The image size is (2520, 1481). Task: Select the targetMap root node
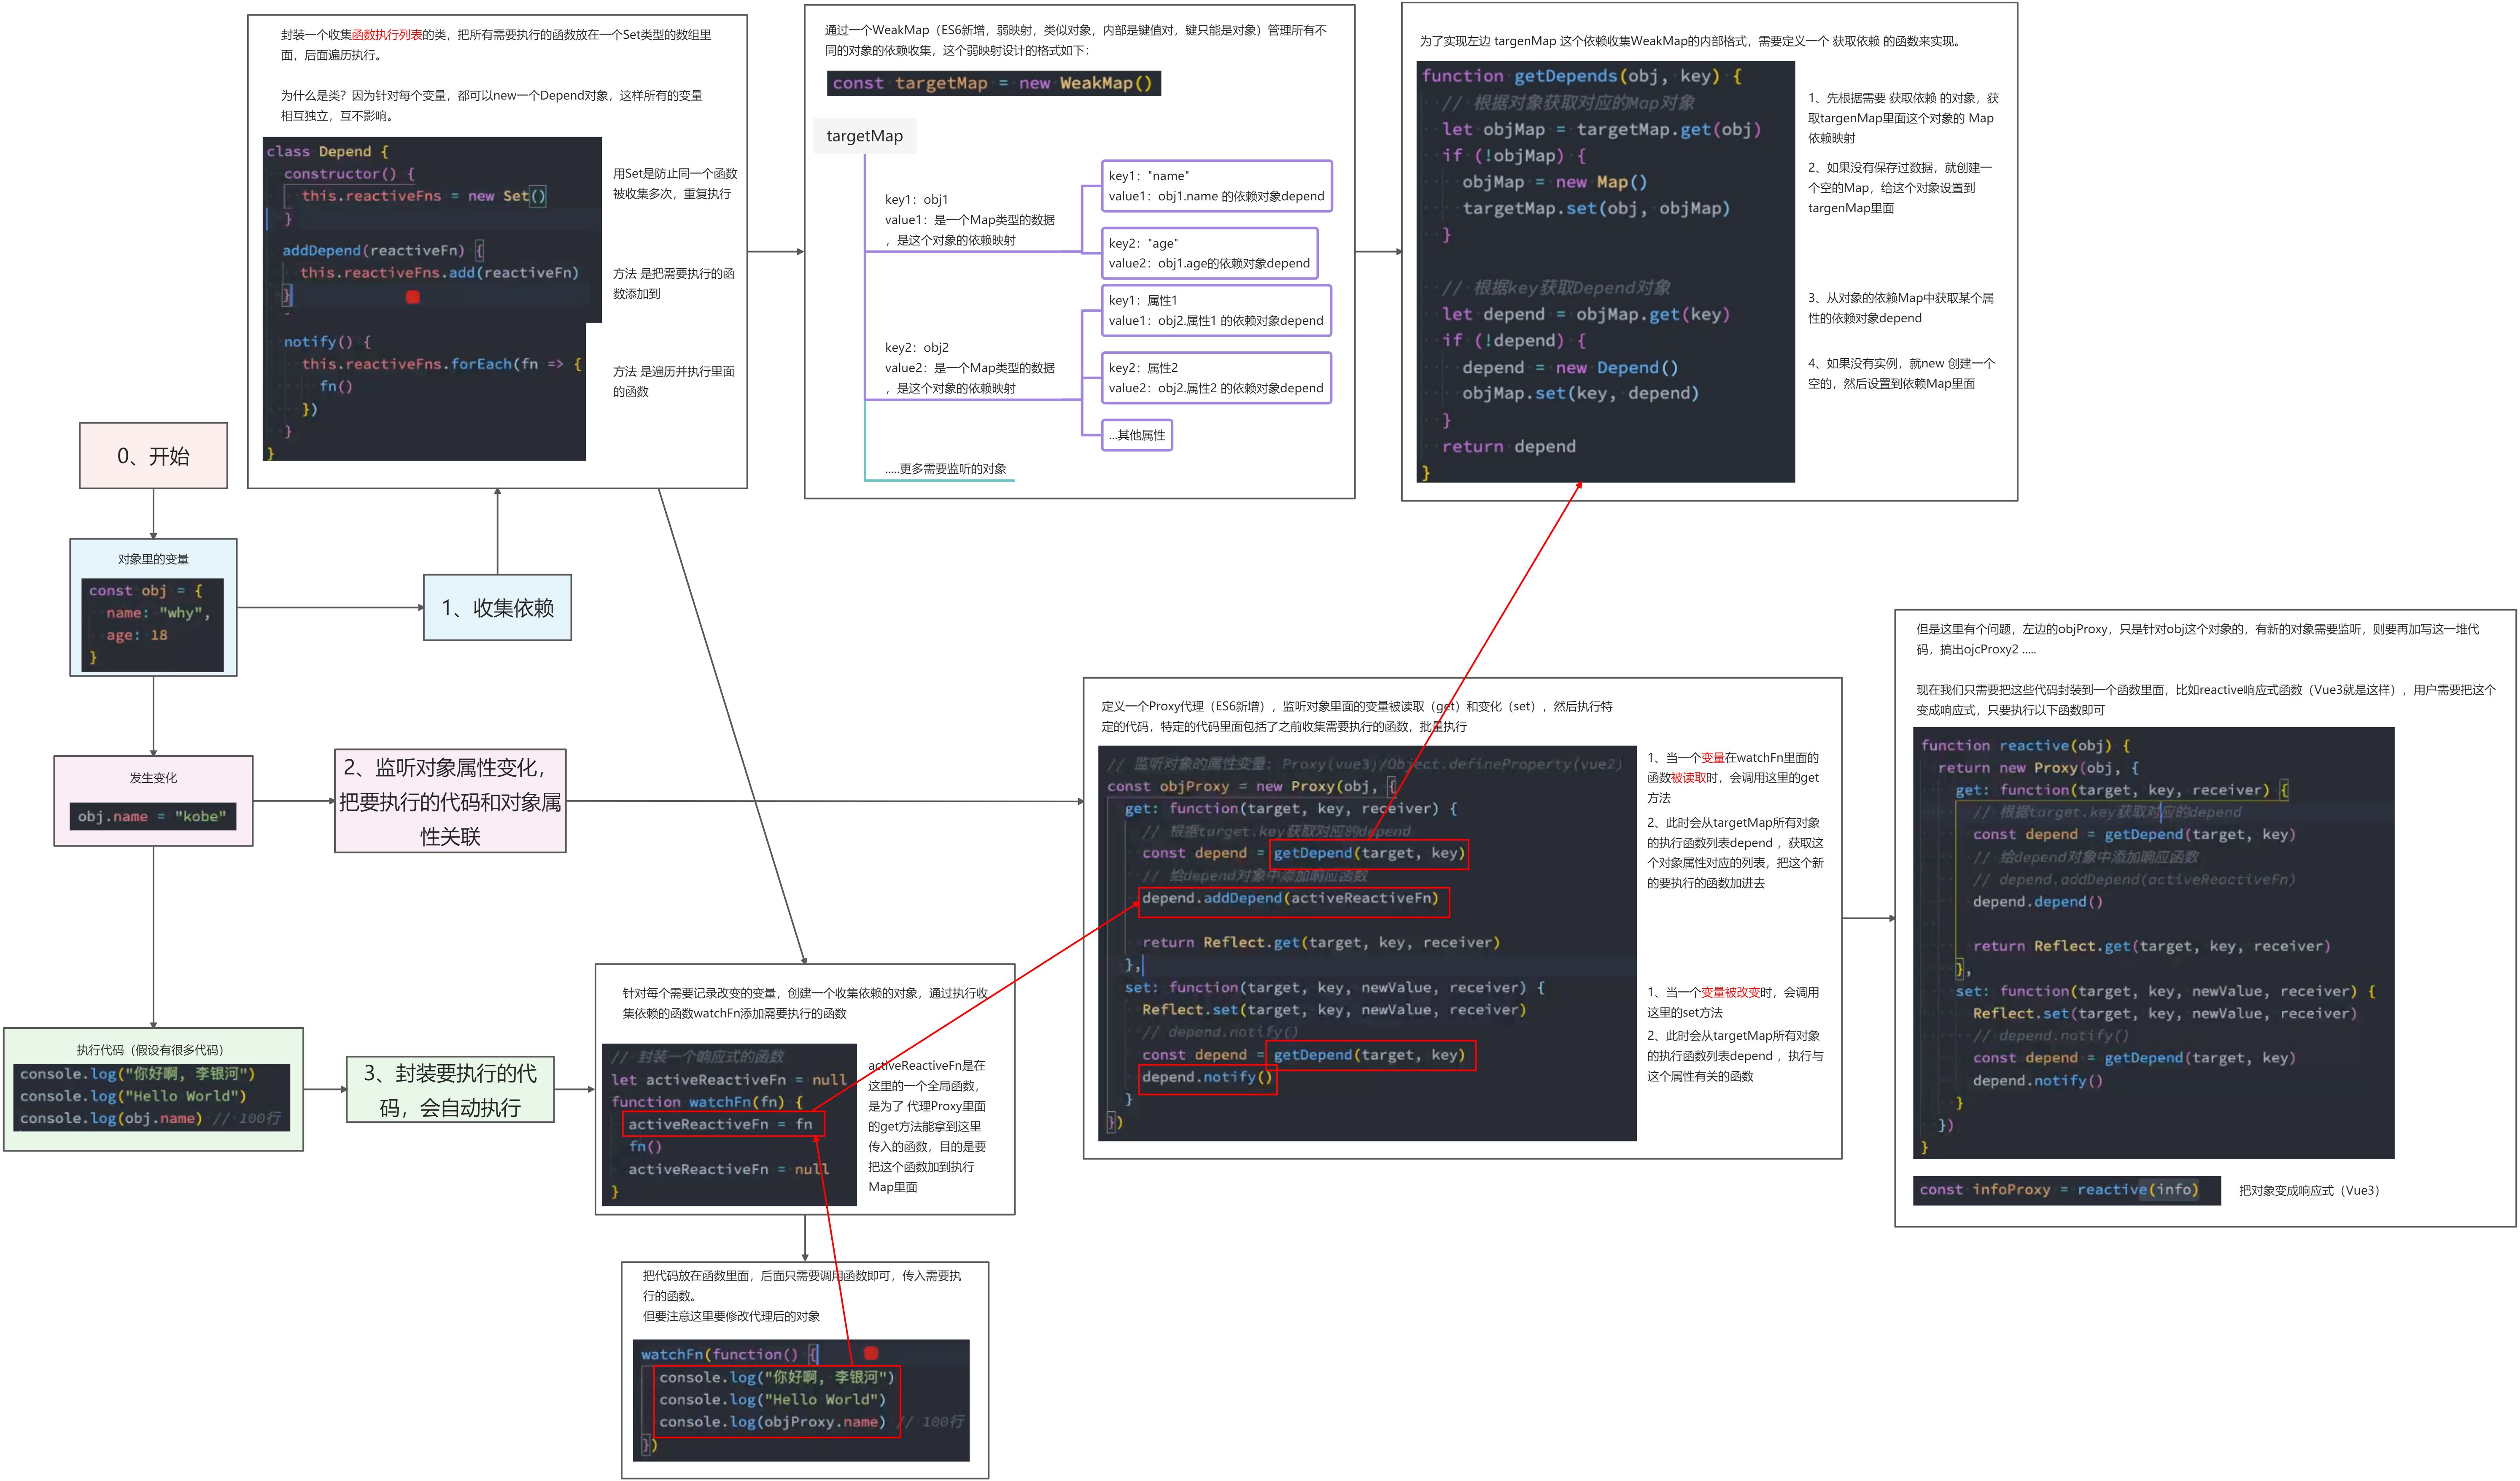[864, 136]
